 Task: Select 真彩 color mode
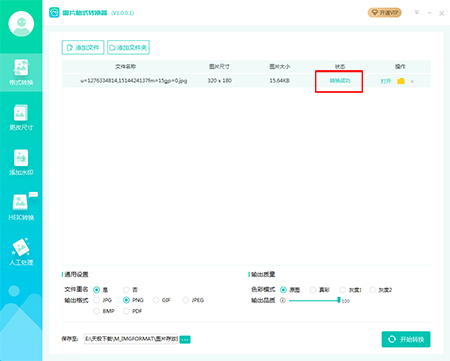pos(313,290)
